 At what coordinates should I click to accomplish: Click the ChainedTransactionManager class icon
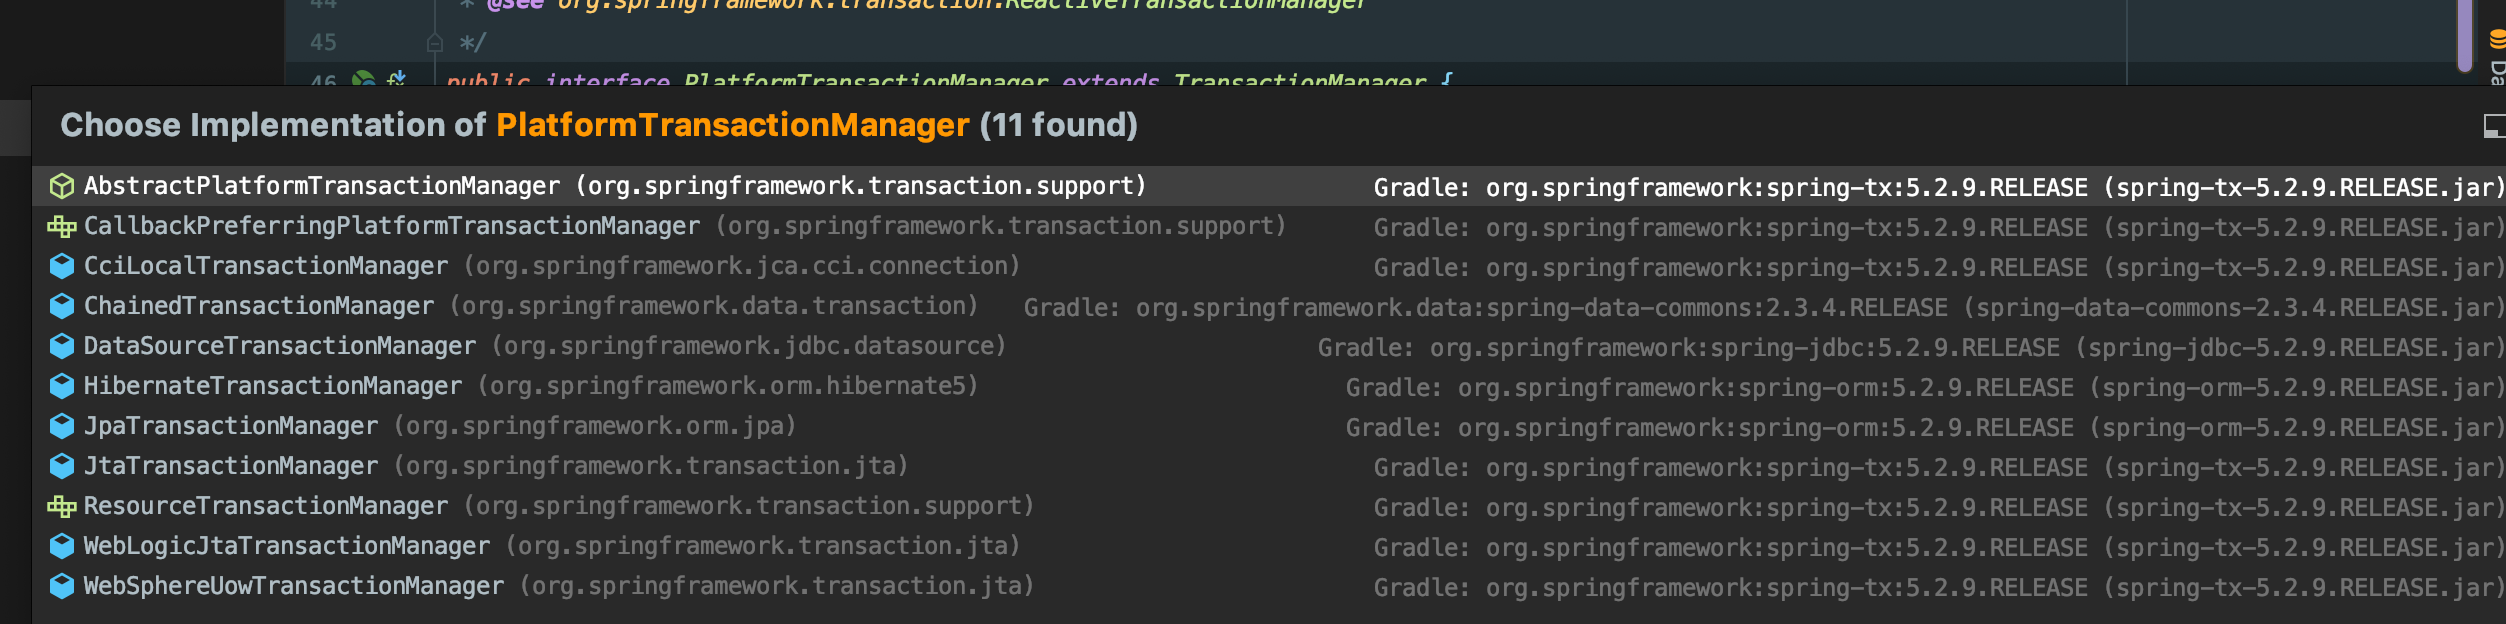coord(62,306)
